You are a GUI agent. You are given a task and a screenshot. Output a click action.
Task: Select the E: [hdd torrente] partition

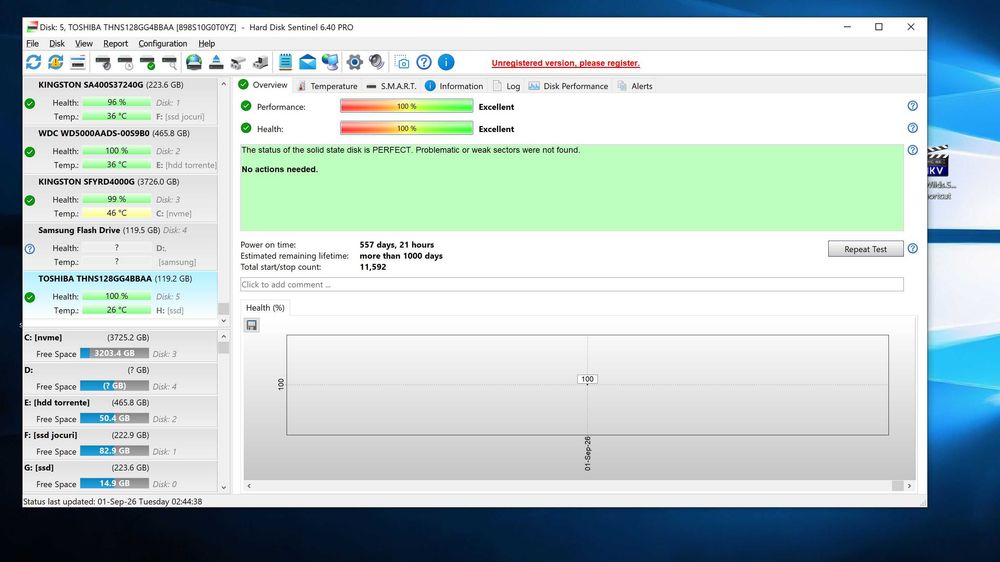pyautogui.click(x=120, y=411)
